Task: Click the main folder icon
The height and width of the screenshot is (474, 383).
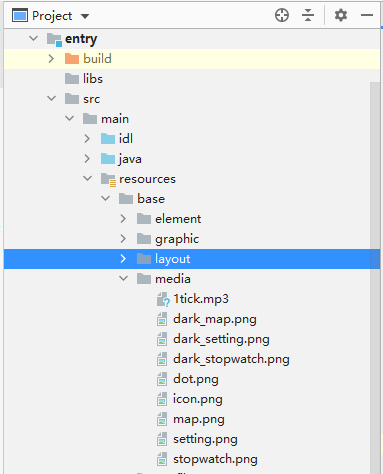Action: (x=90, y=119)
